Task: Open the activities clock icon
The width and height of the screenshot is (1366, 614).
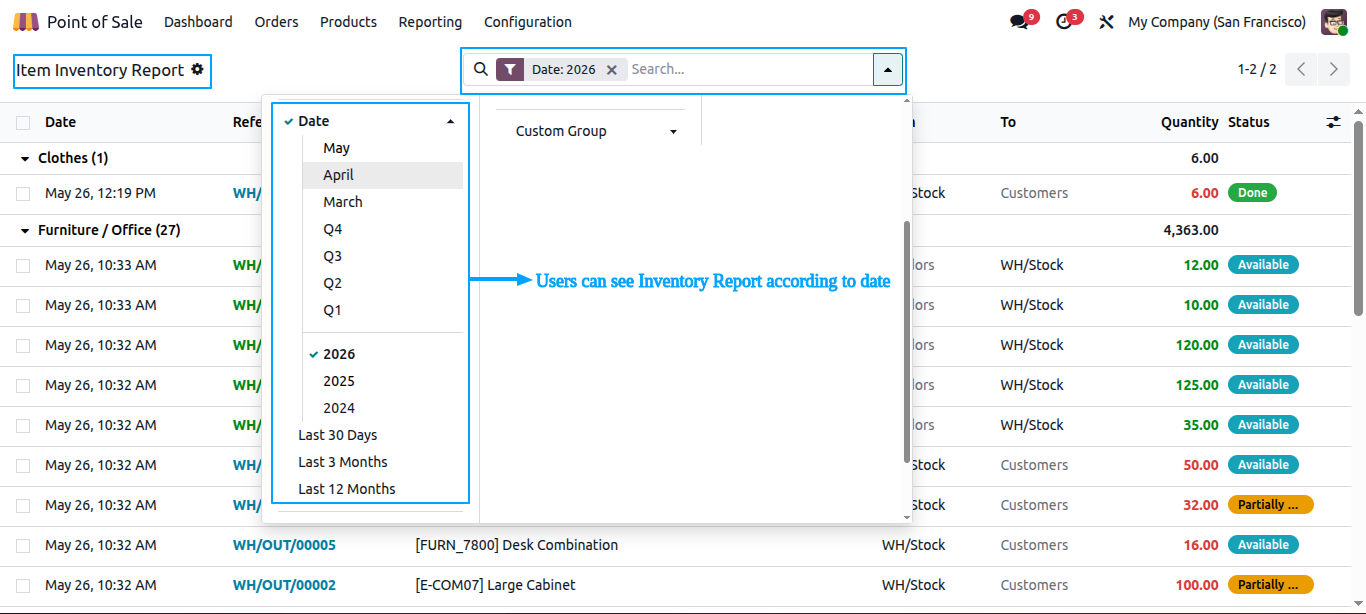Action: pyautogui.click(x=1063, y=22)
